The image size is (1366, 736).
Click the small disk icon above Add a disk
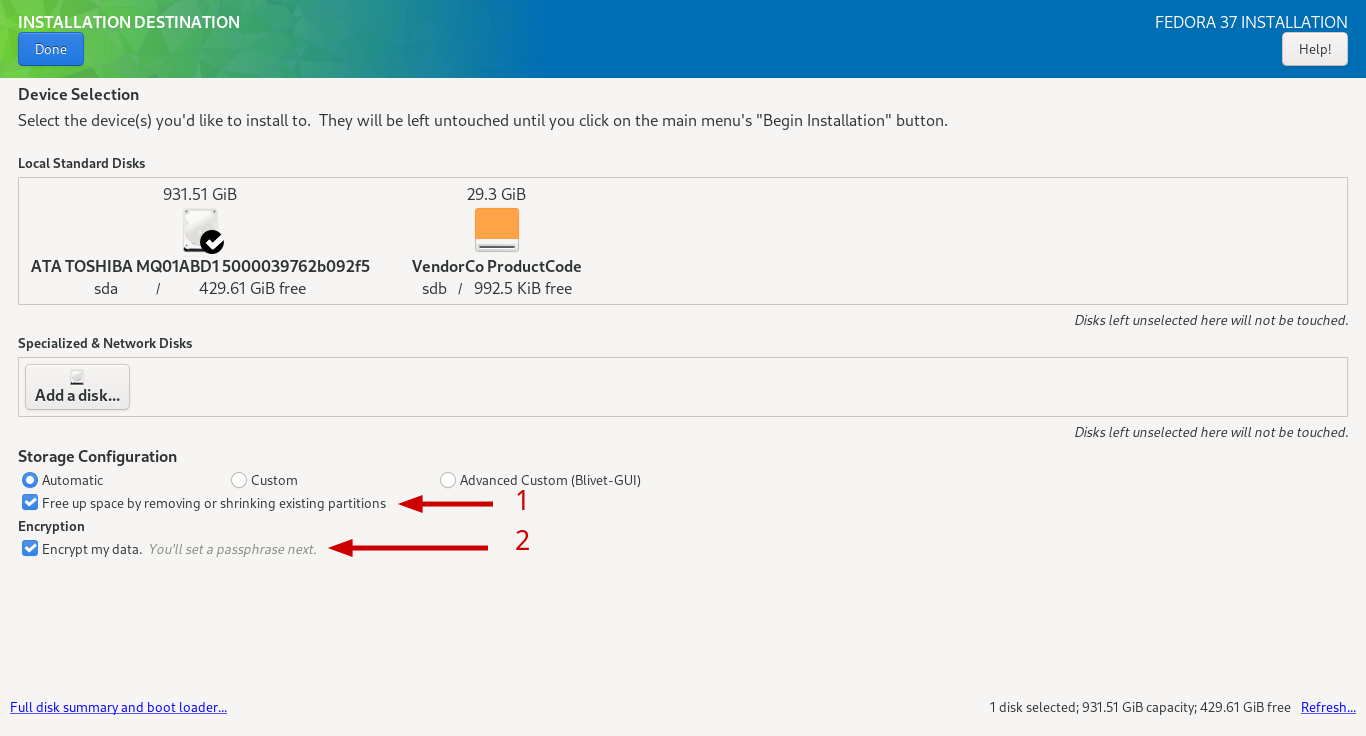tap(77, 377)
